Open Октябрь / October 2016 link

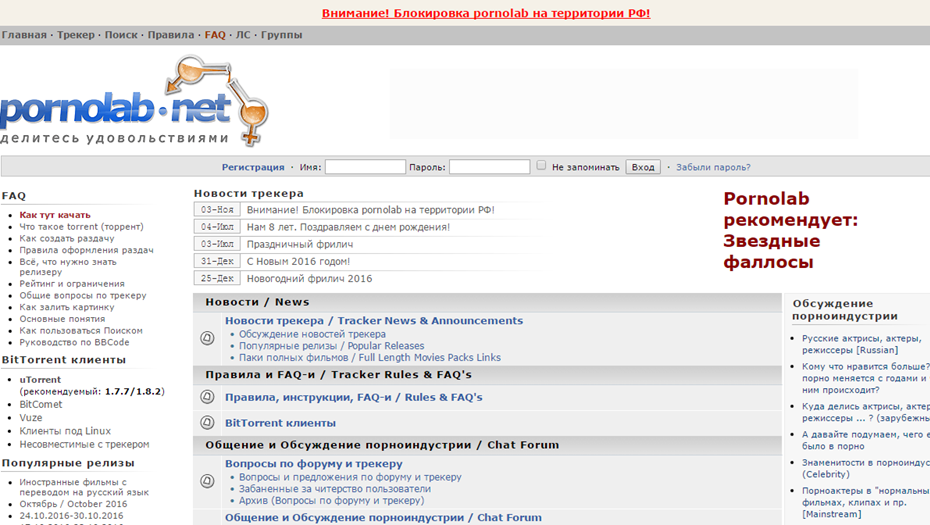74,504
